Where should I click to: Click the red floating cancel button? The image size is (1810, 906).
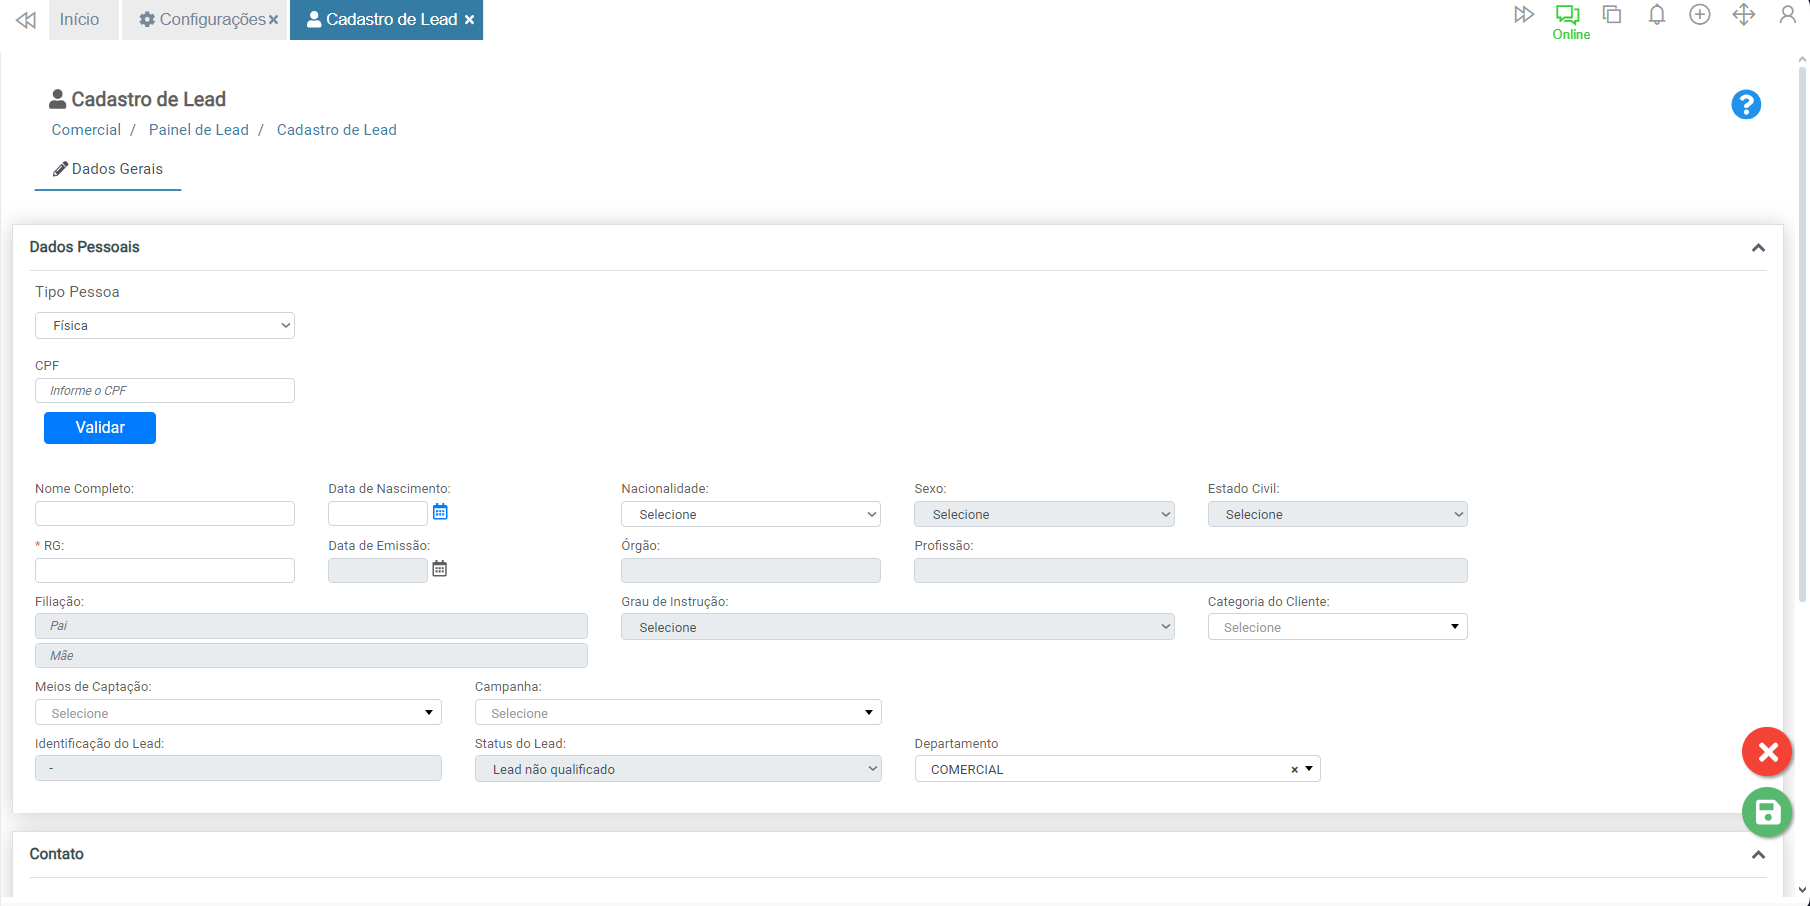[x=1767, y=752]
